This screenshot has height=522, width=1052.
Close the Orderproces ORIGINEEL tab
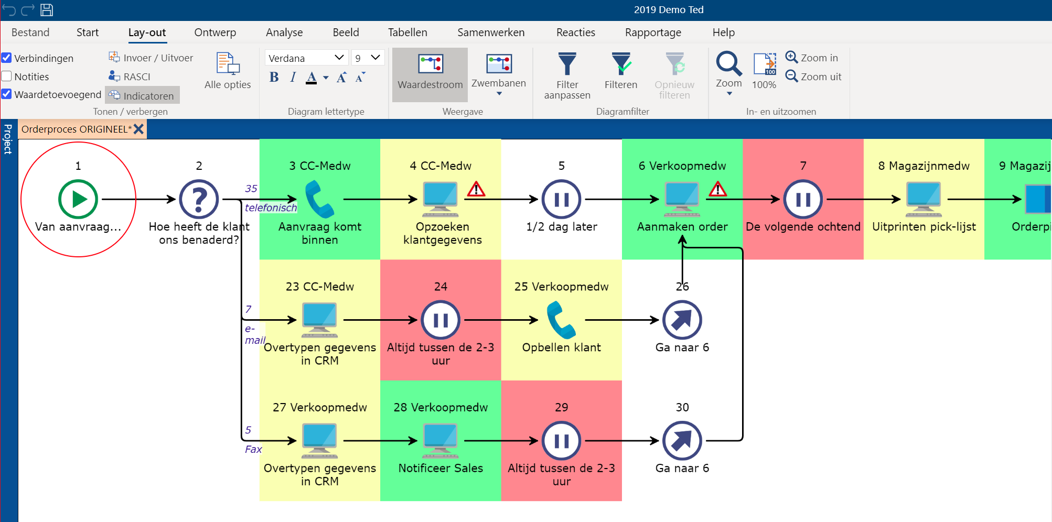click(x=138, y=129)
